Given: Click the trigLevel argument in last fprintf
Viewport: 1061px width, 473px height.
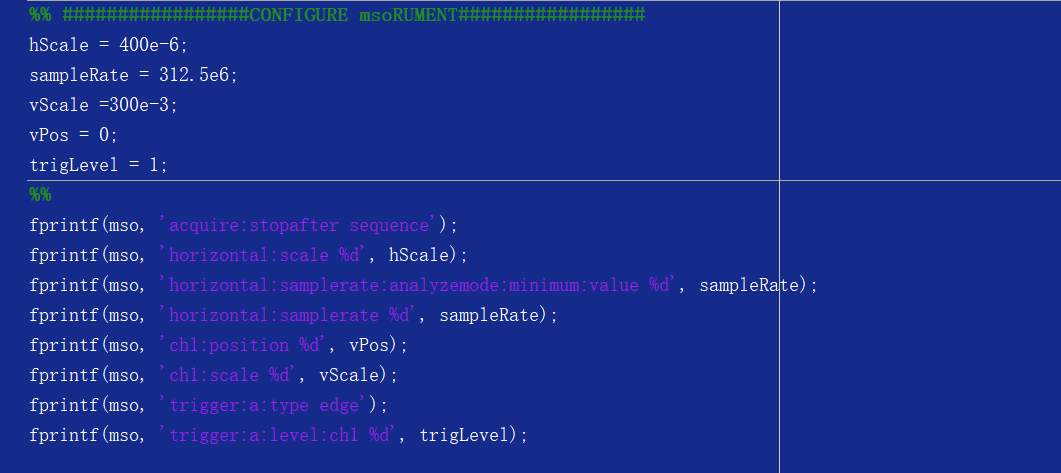Looking at the screenshot, I should 464,434.
